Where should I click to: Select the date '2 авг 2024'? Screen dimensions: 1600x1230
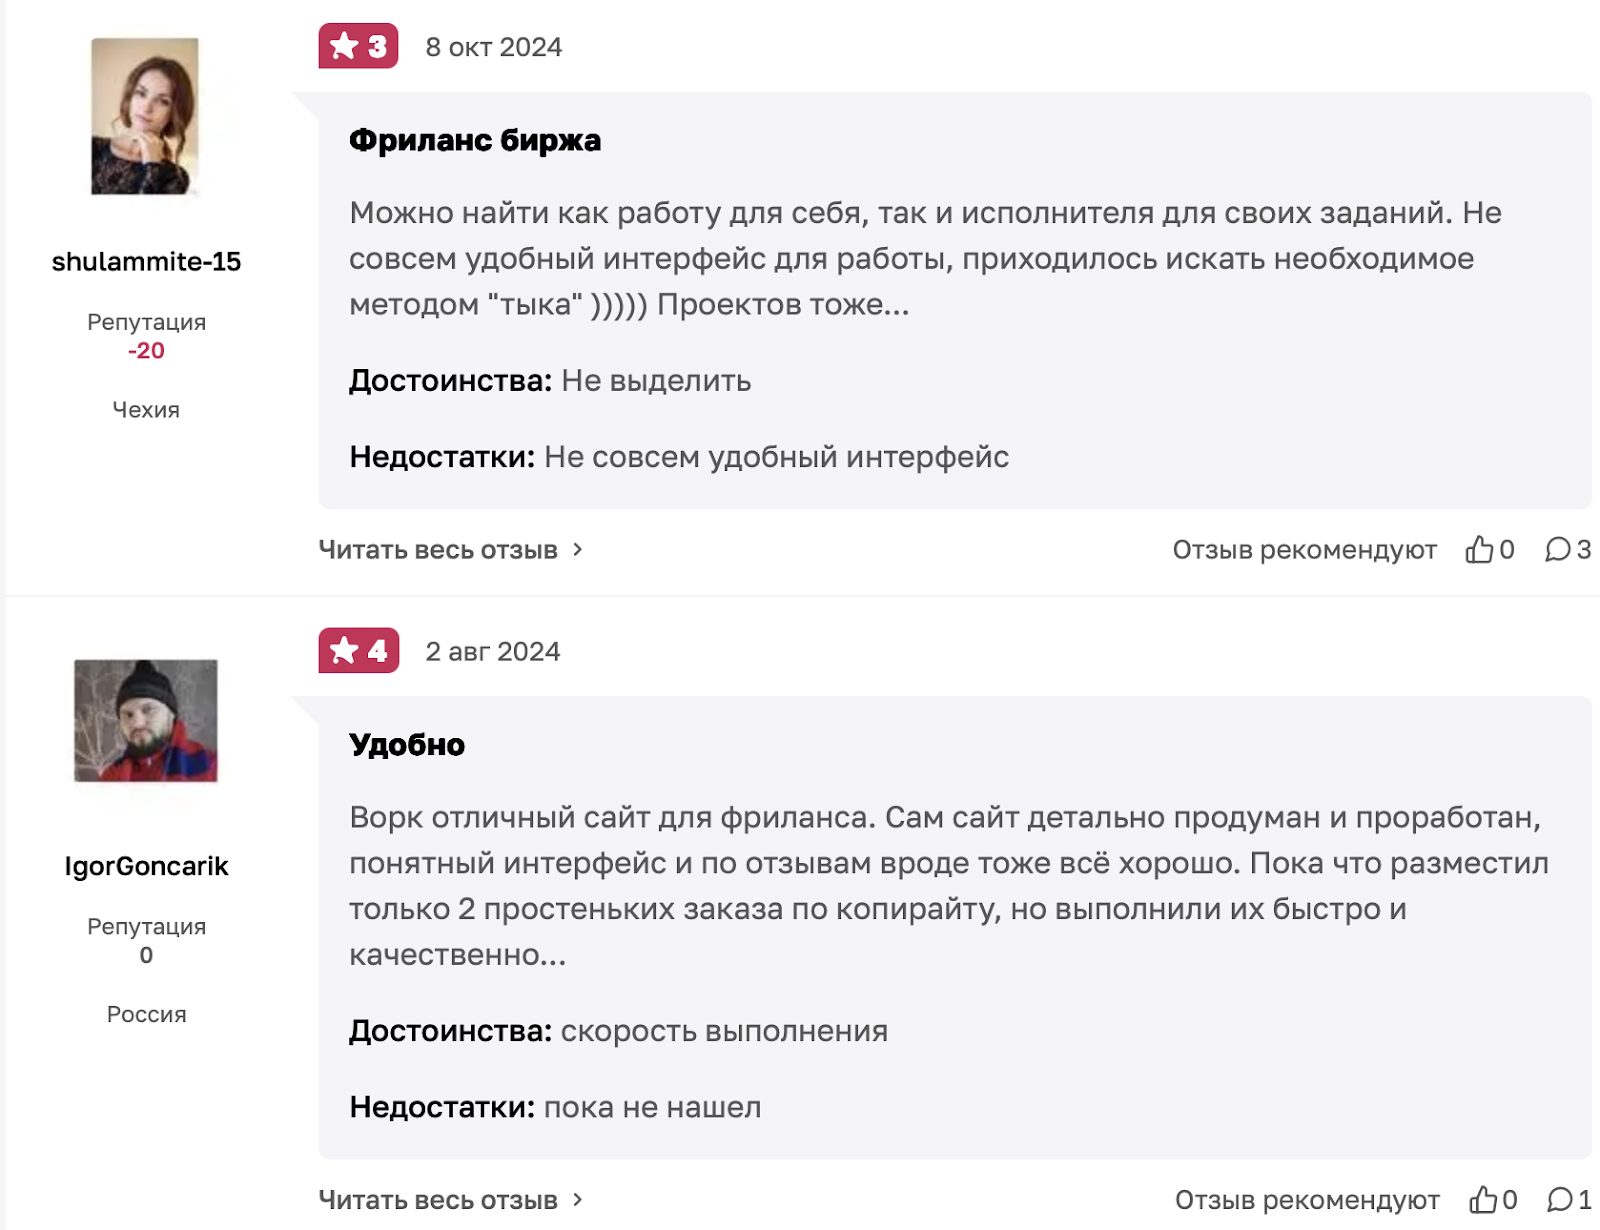click(494, 650)
